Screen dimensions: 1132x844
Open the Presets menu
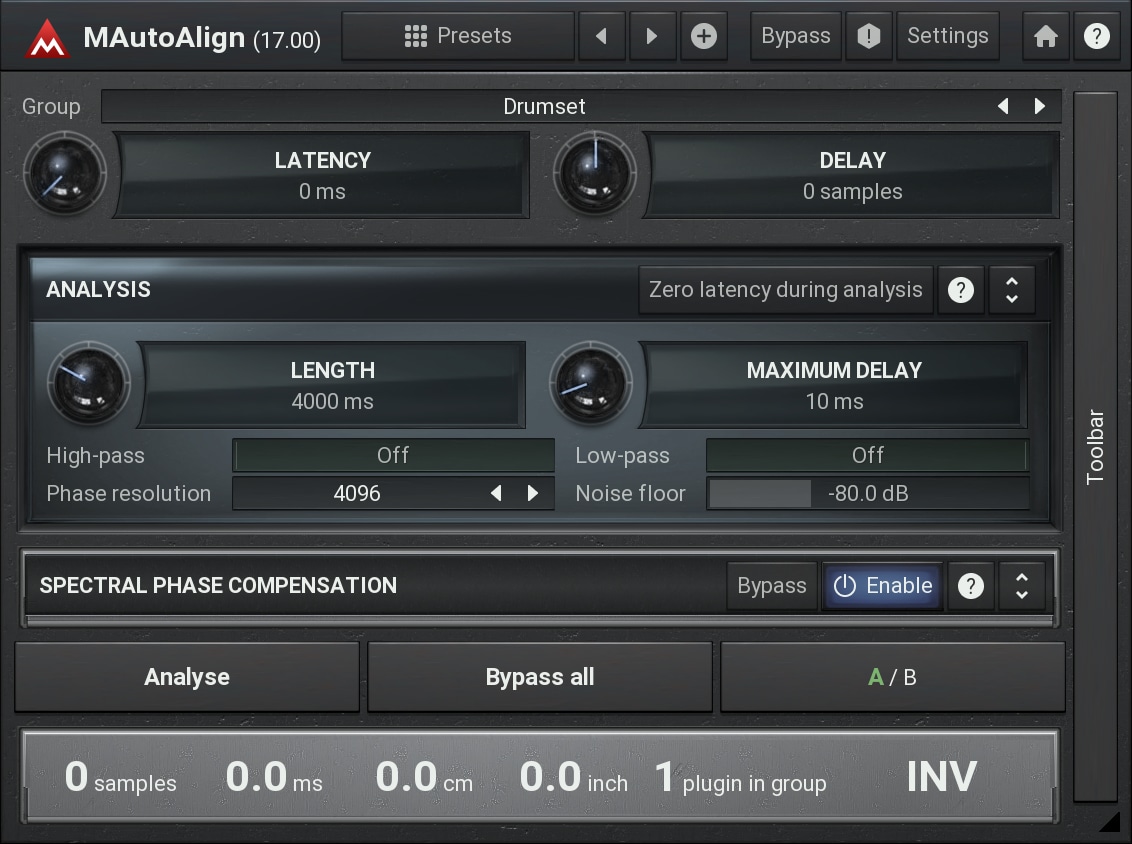(x=458, y=36)
